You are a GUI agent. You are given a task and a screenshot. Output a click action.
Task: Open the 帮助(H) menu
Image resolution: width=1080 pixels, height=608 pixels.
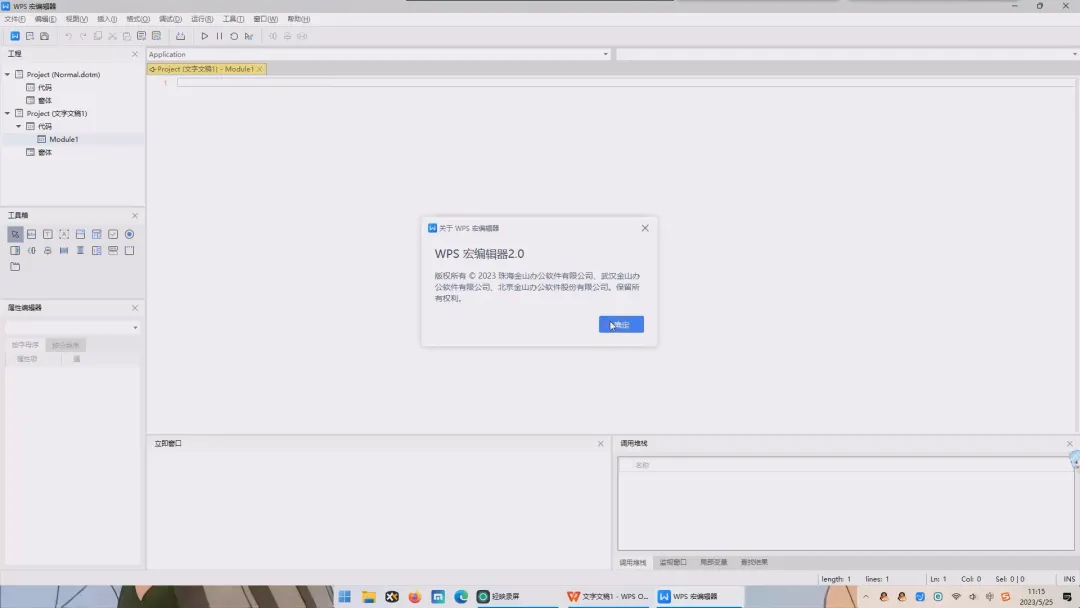[x=298, y=19]
